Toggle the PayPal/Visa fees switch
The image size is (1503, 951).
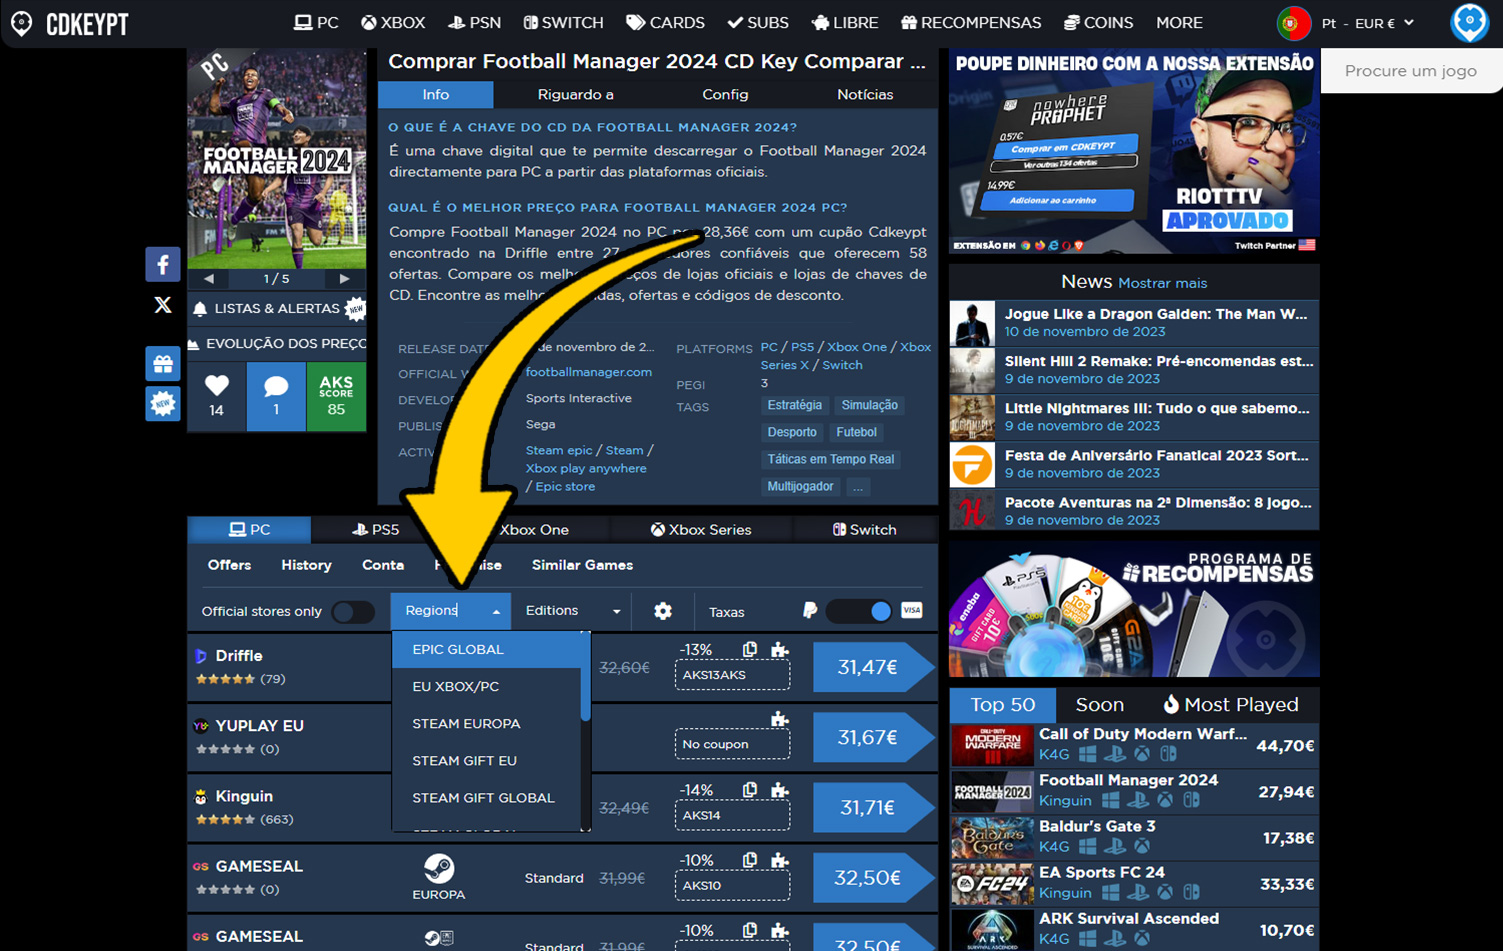[x=859, y=611]
